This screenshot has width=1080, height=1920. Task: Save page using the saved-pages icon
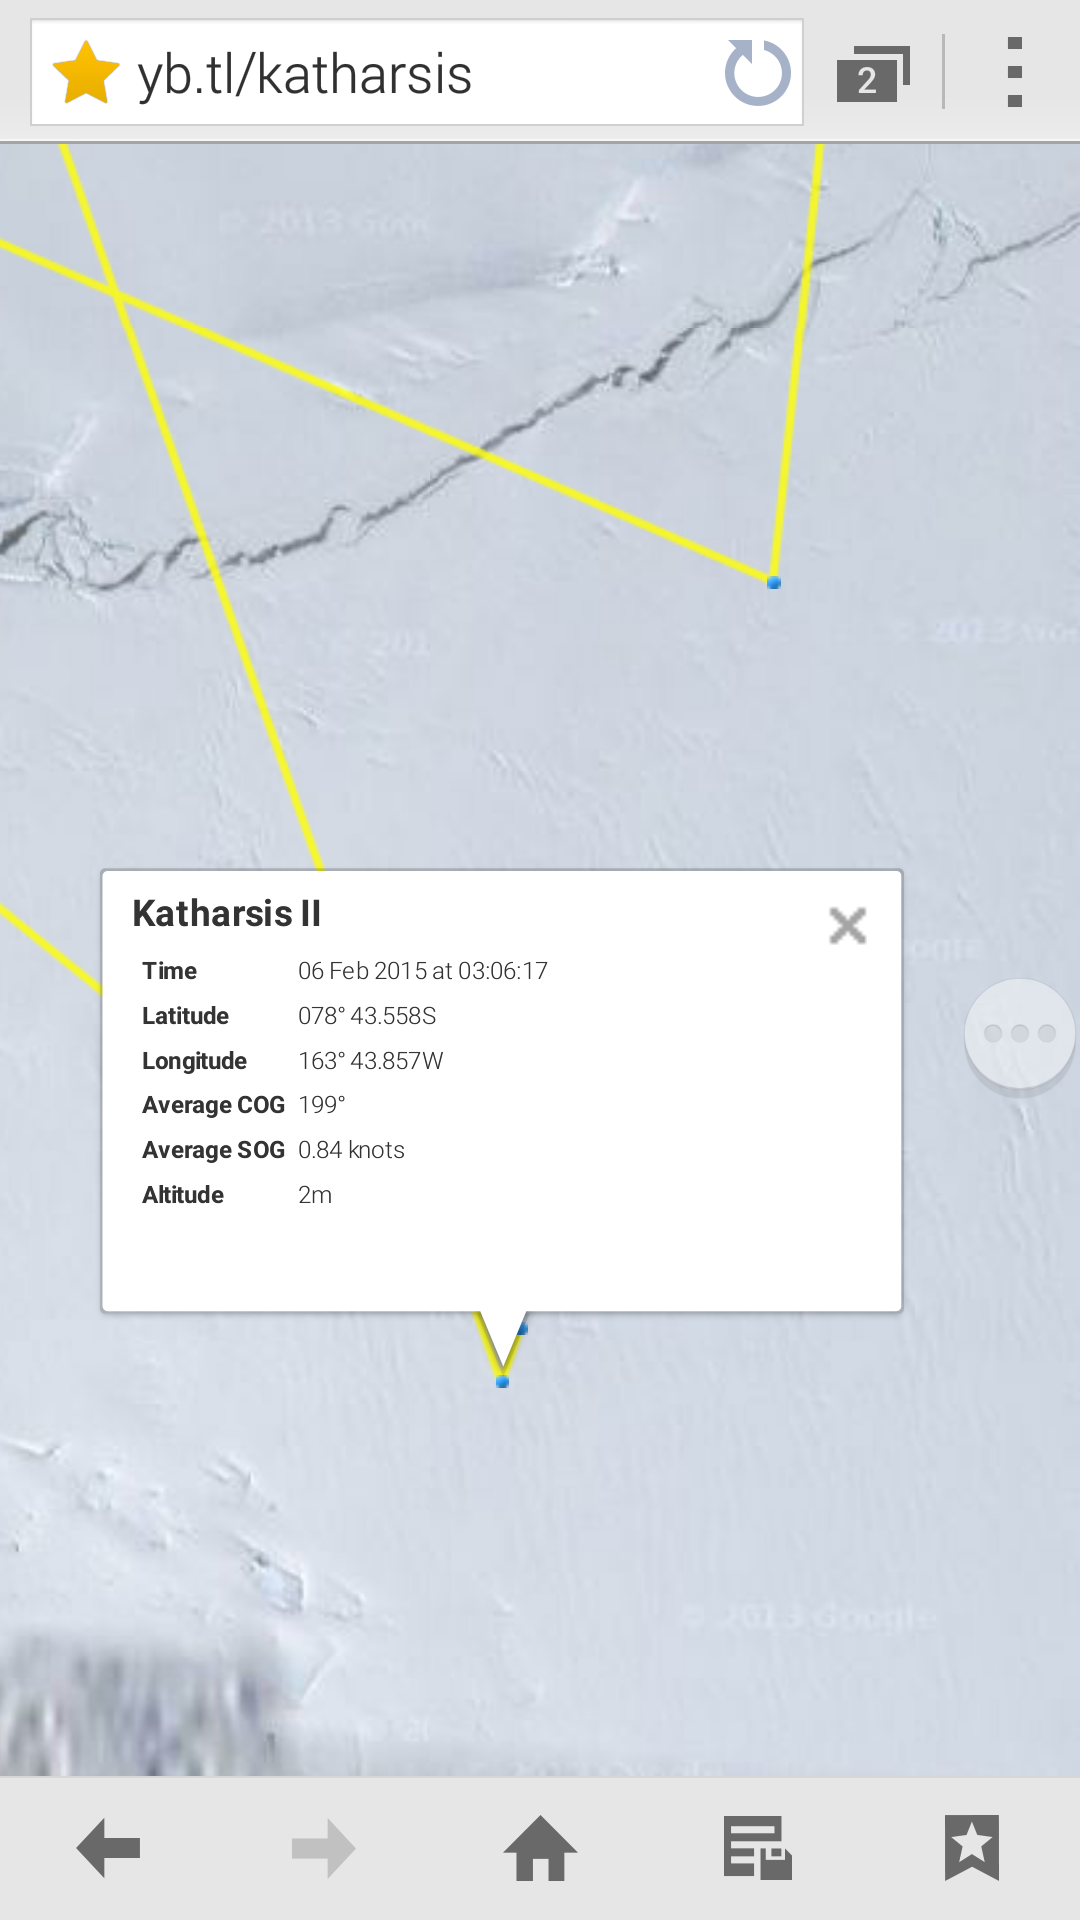pyautogui.click(x=757, y=1848)
